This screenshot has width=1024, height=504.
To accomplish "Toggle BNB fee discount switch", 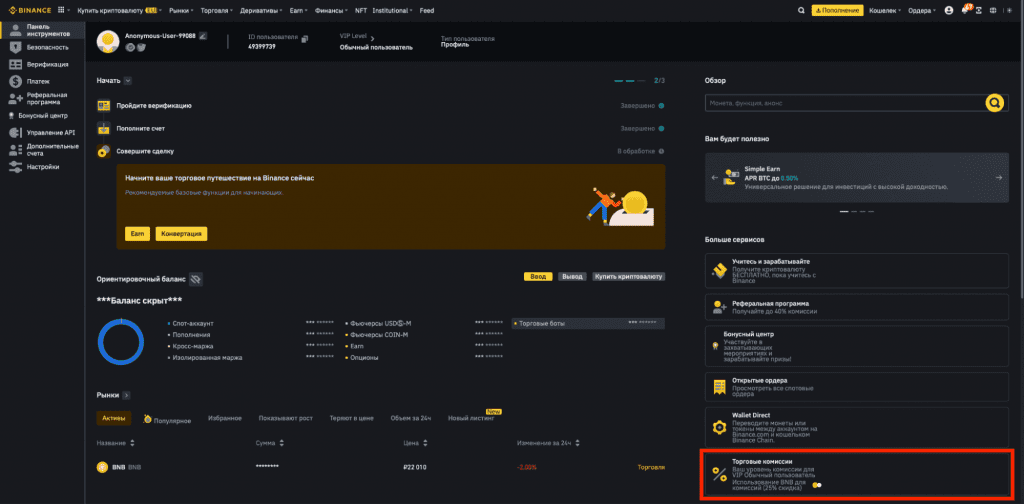I will (x=817, y=485).
